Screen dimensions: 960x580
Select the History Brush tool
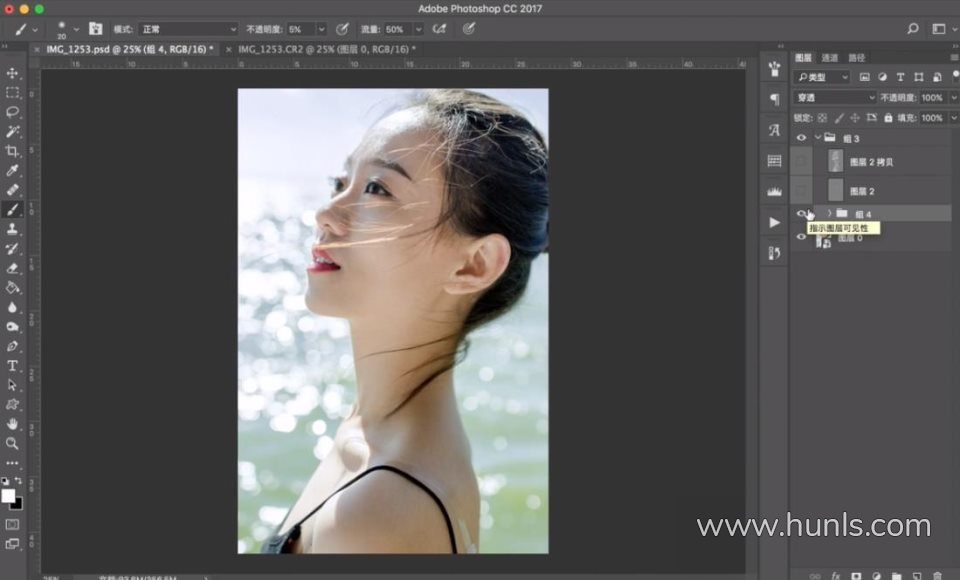12,249
